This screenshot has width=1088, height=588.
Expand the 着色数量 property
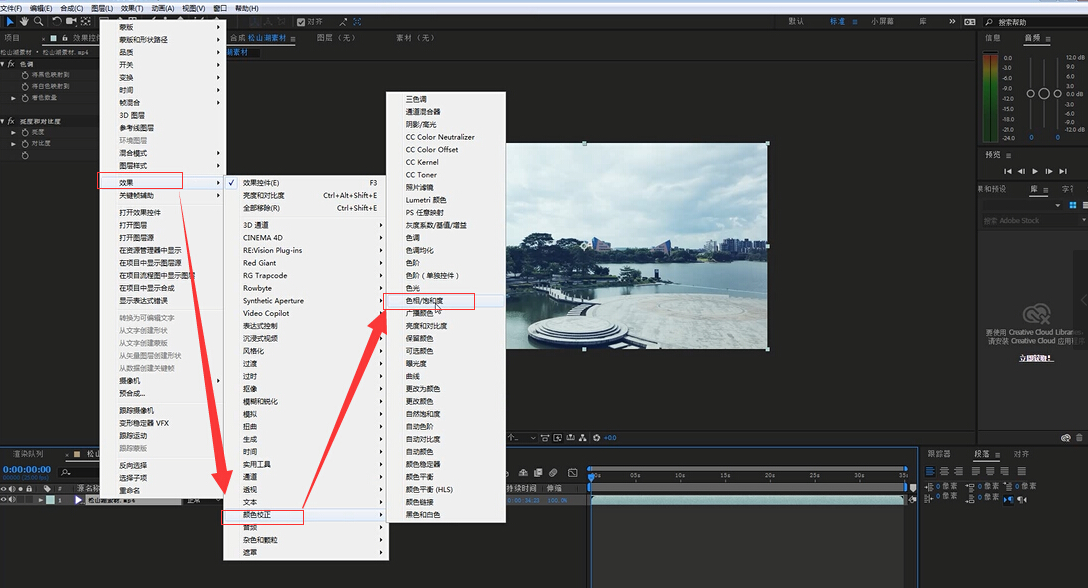(x=13, y=98)
